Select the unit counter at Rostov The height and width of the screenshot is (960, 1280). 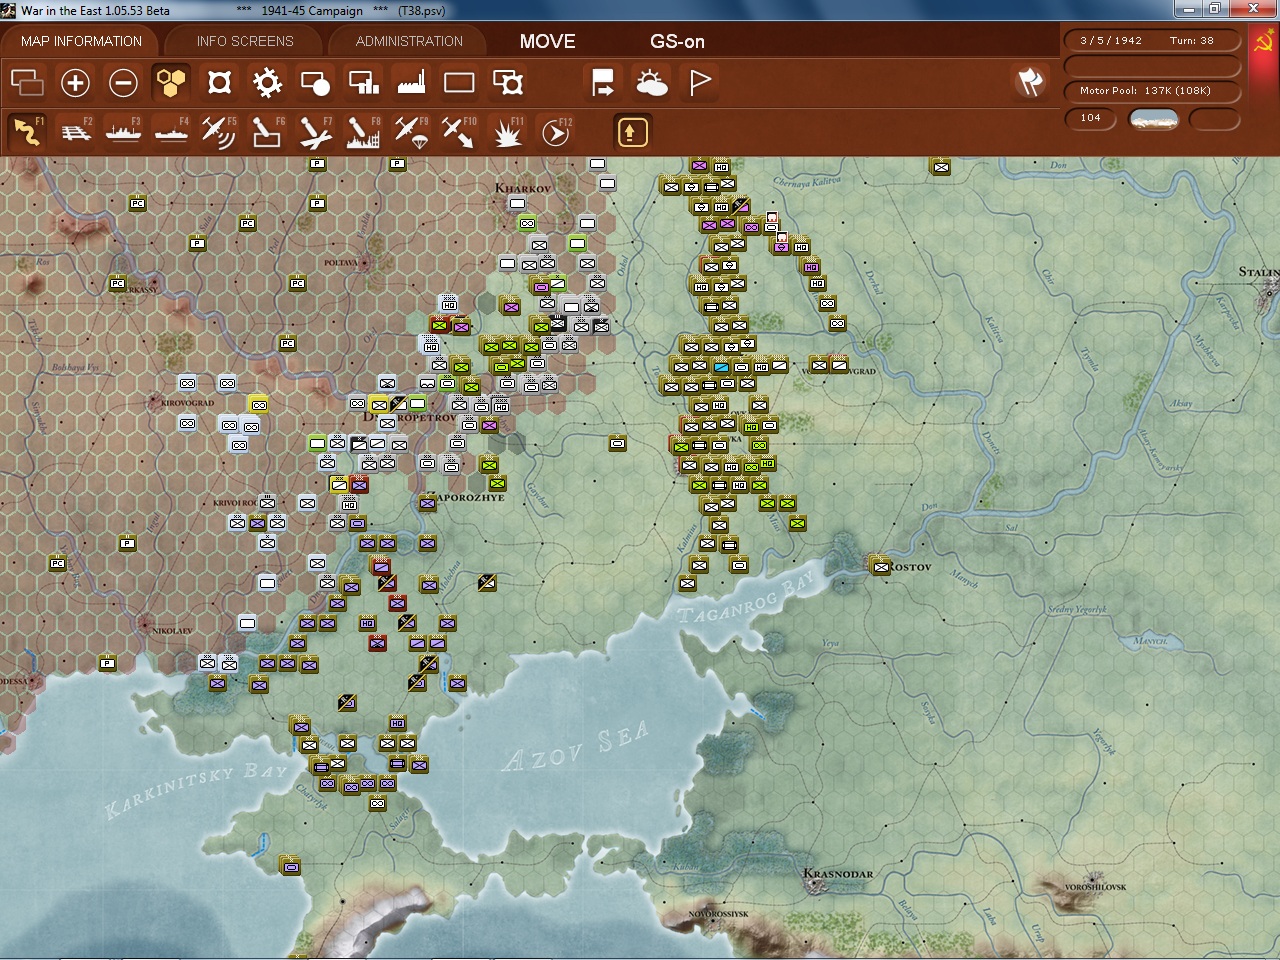point(881,567)
